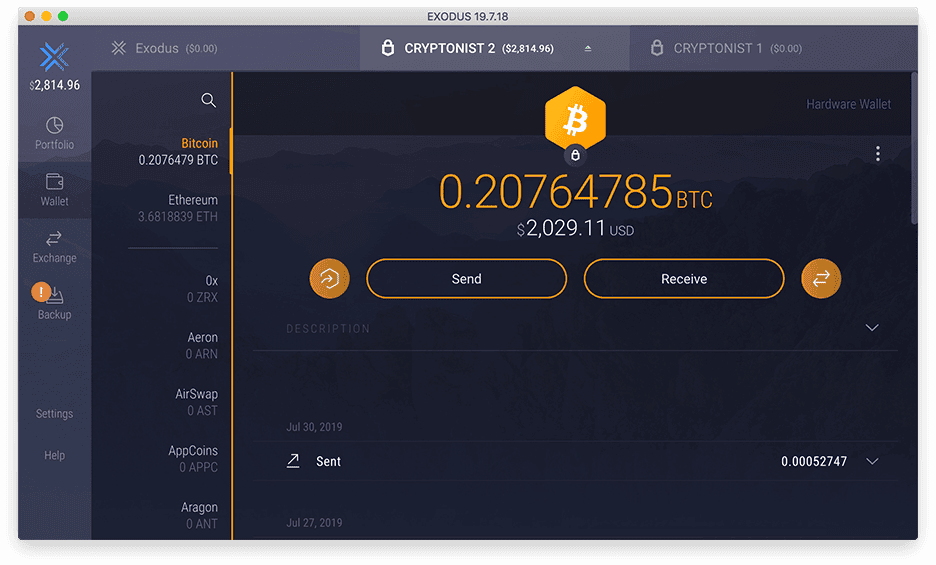Open Help in the sidebar
Viewport: 936px width, 565px height.
[x=54, y=455]
